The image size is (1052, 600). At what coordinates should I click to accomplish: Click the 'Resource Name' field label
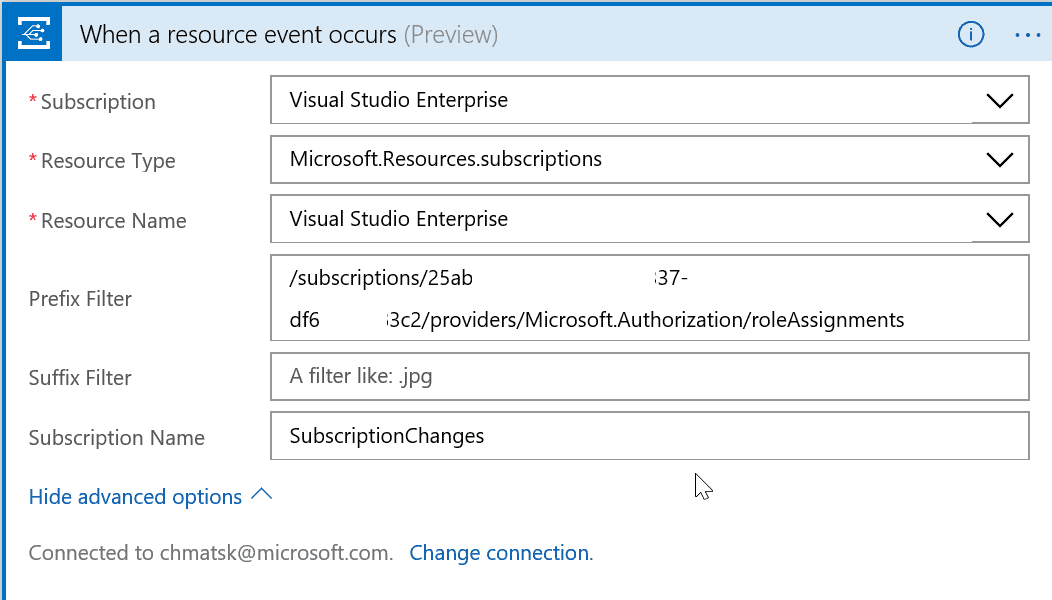coord(113,221)
